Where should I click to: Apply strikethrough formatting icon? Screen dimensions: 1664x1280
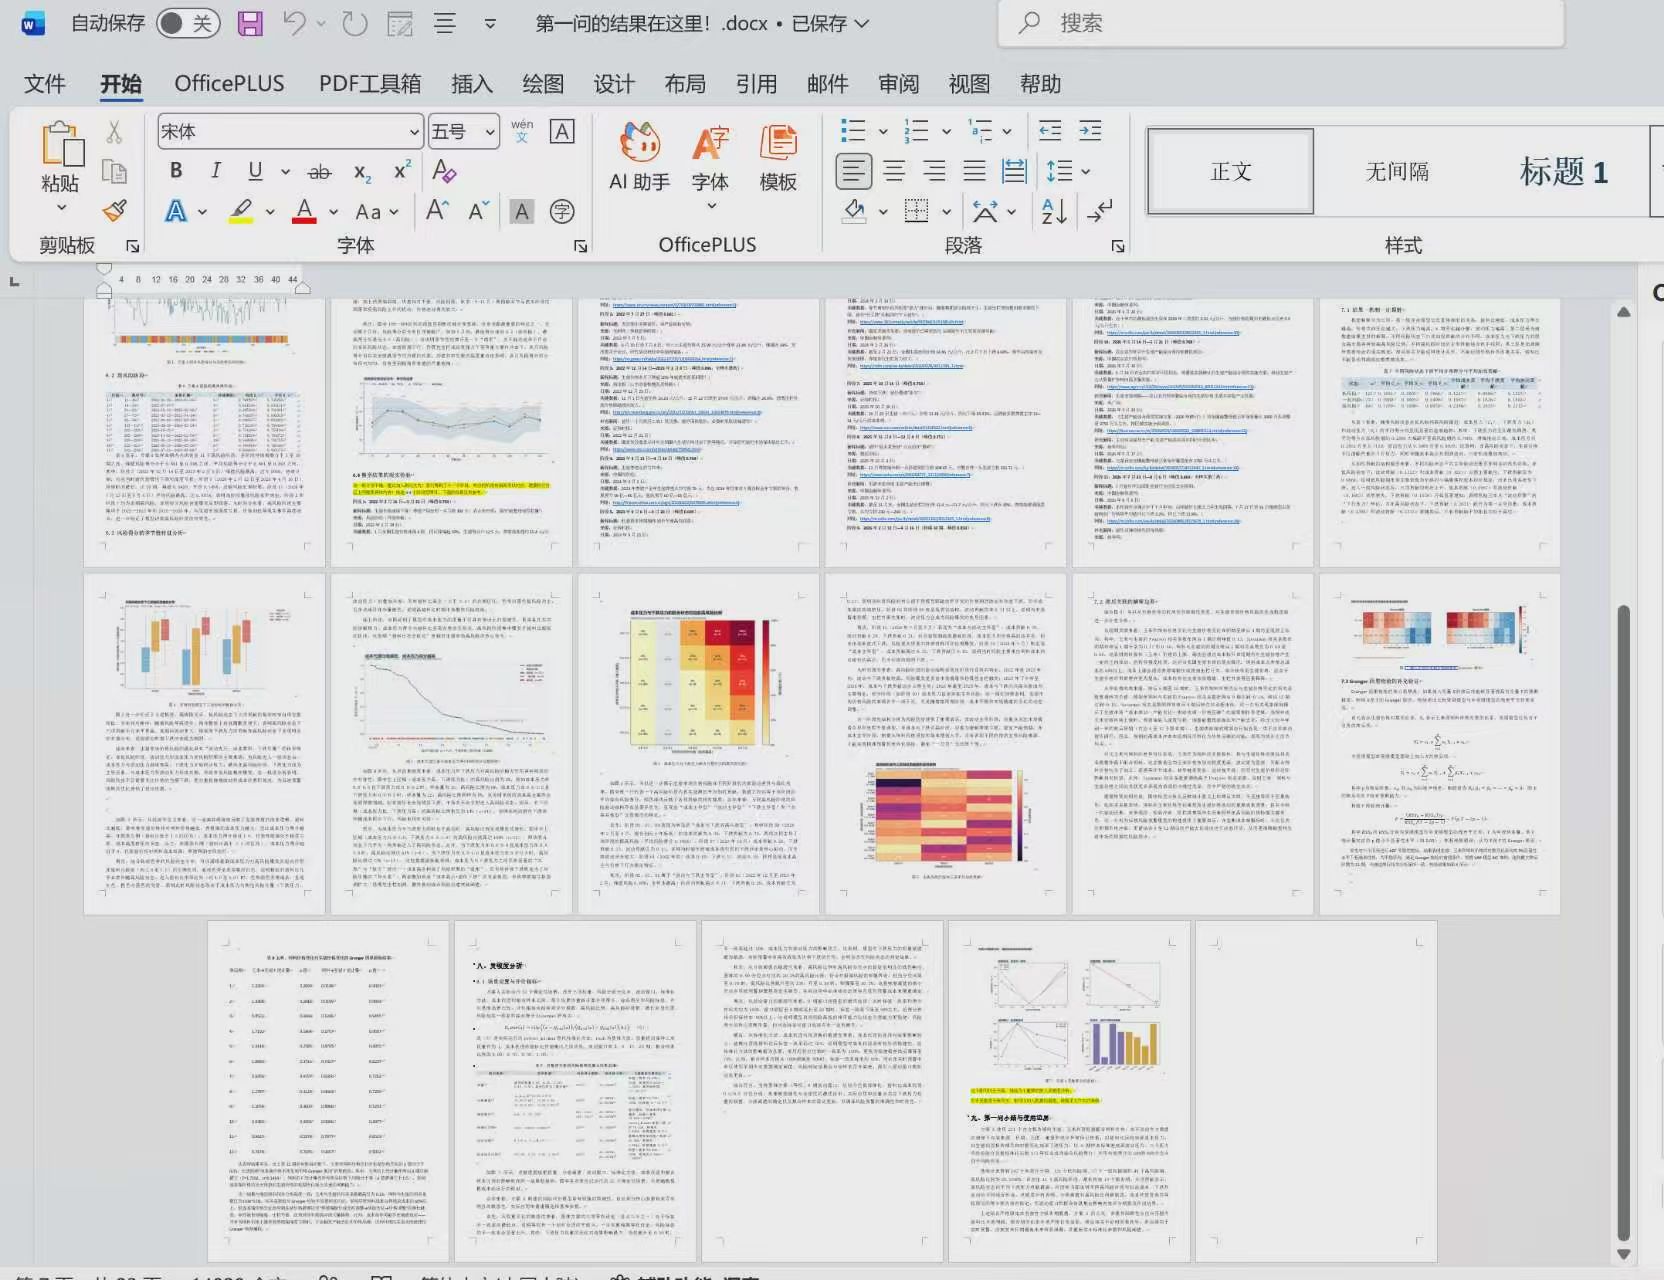click(319, 172)
